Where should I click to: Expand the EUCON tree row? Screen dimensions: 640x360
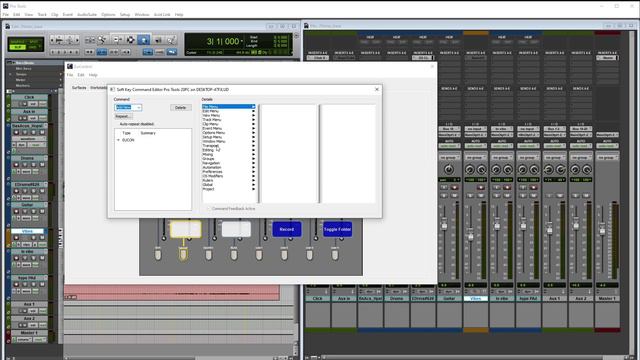(118, 140)
